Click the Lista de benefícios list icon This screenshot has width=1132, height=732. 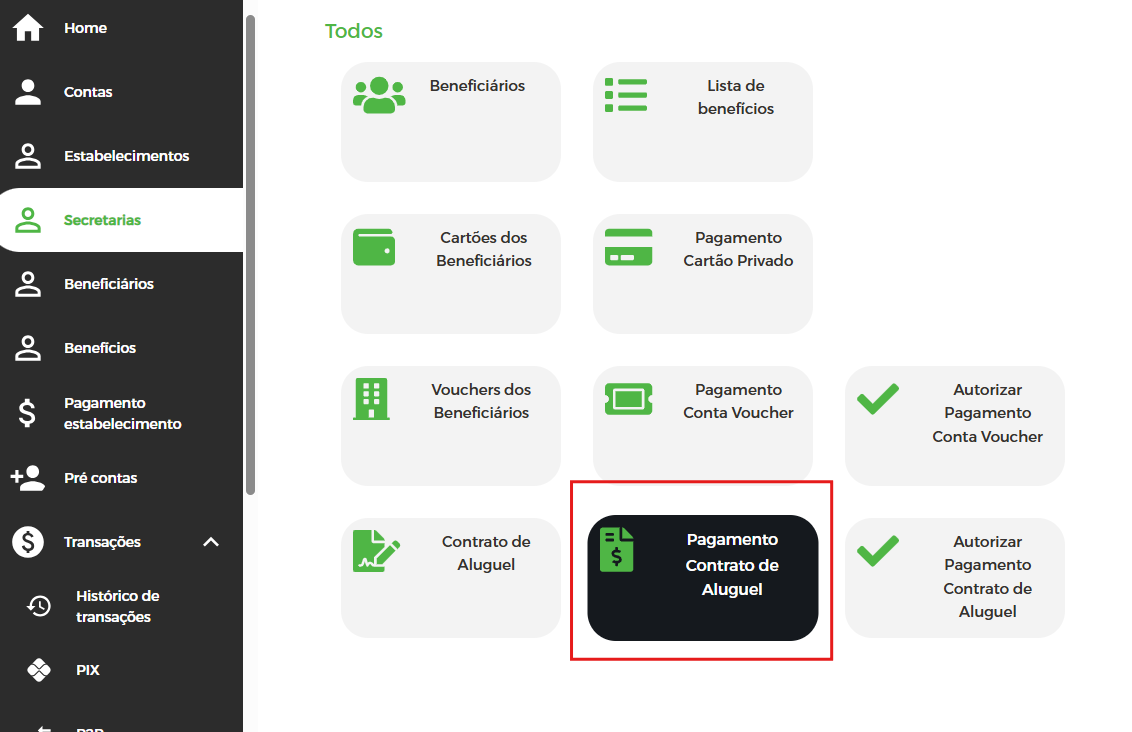pyautogui.click(x=626, y=95)
